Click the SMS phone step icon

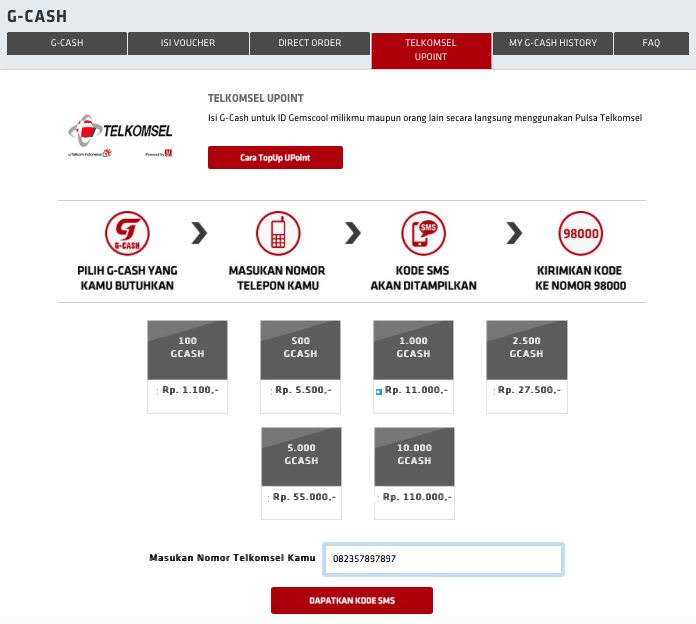(423, 233)
